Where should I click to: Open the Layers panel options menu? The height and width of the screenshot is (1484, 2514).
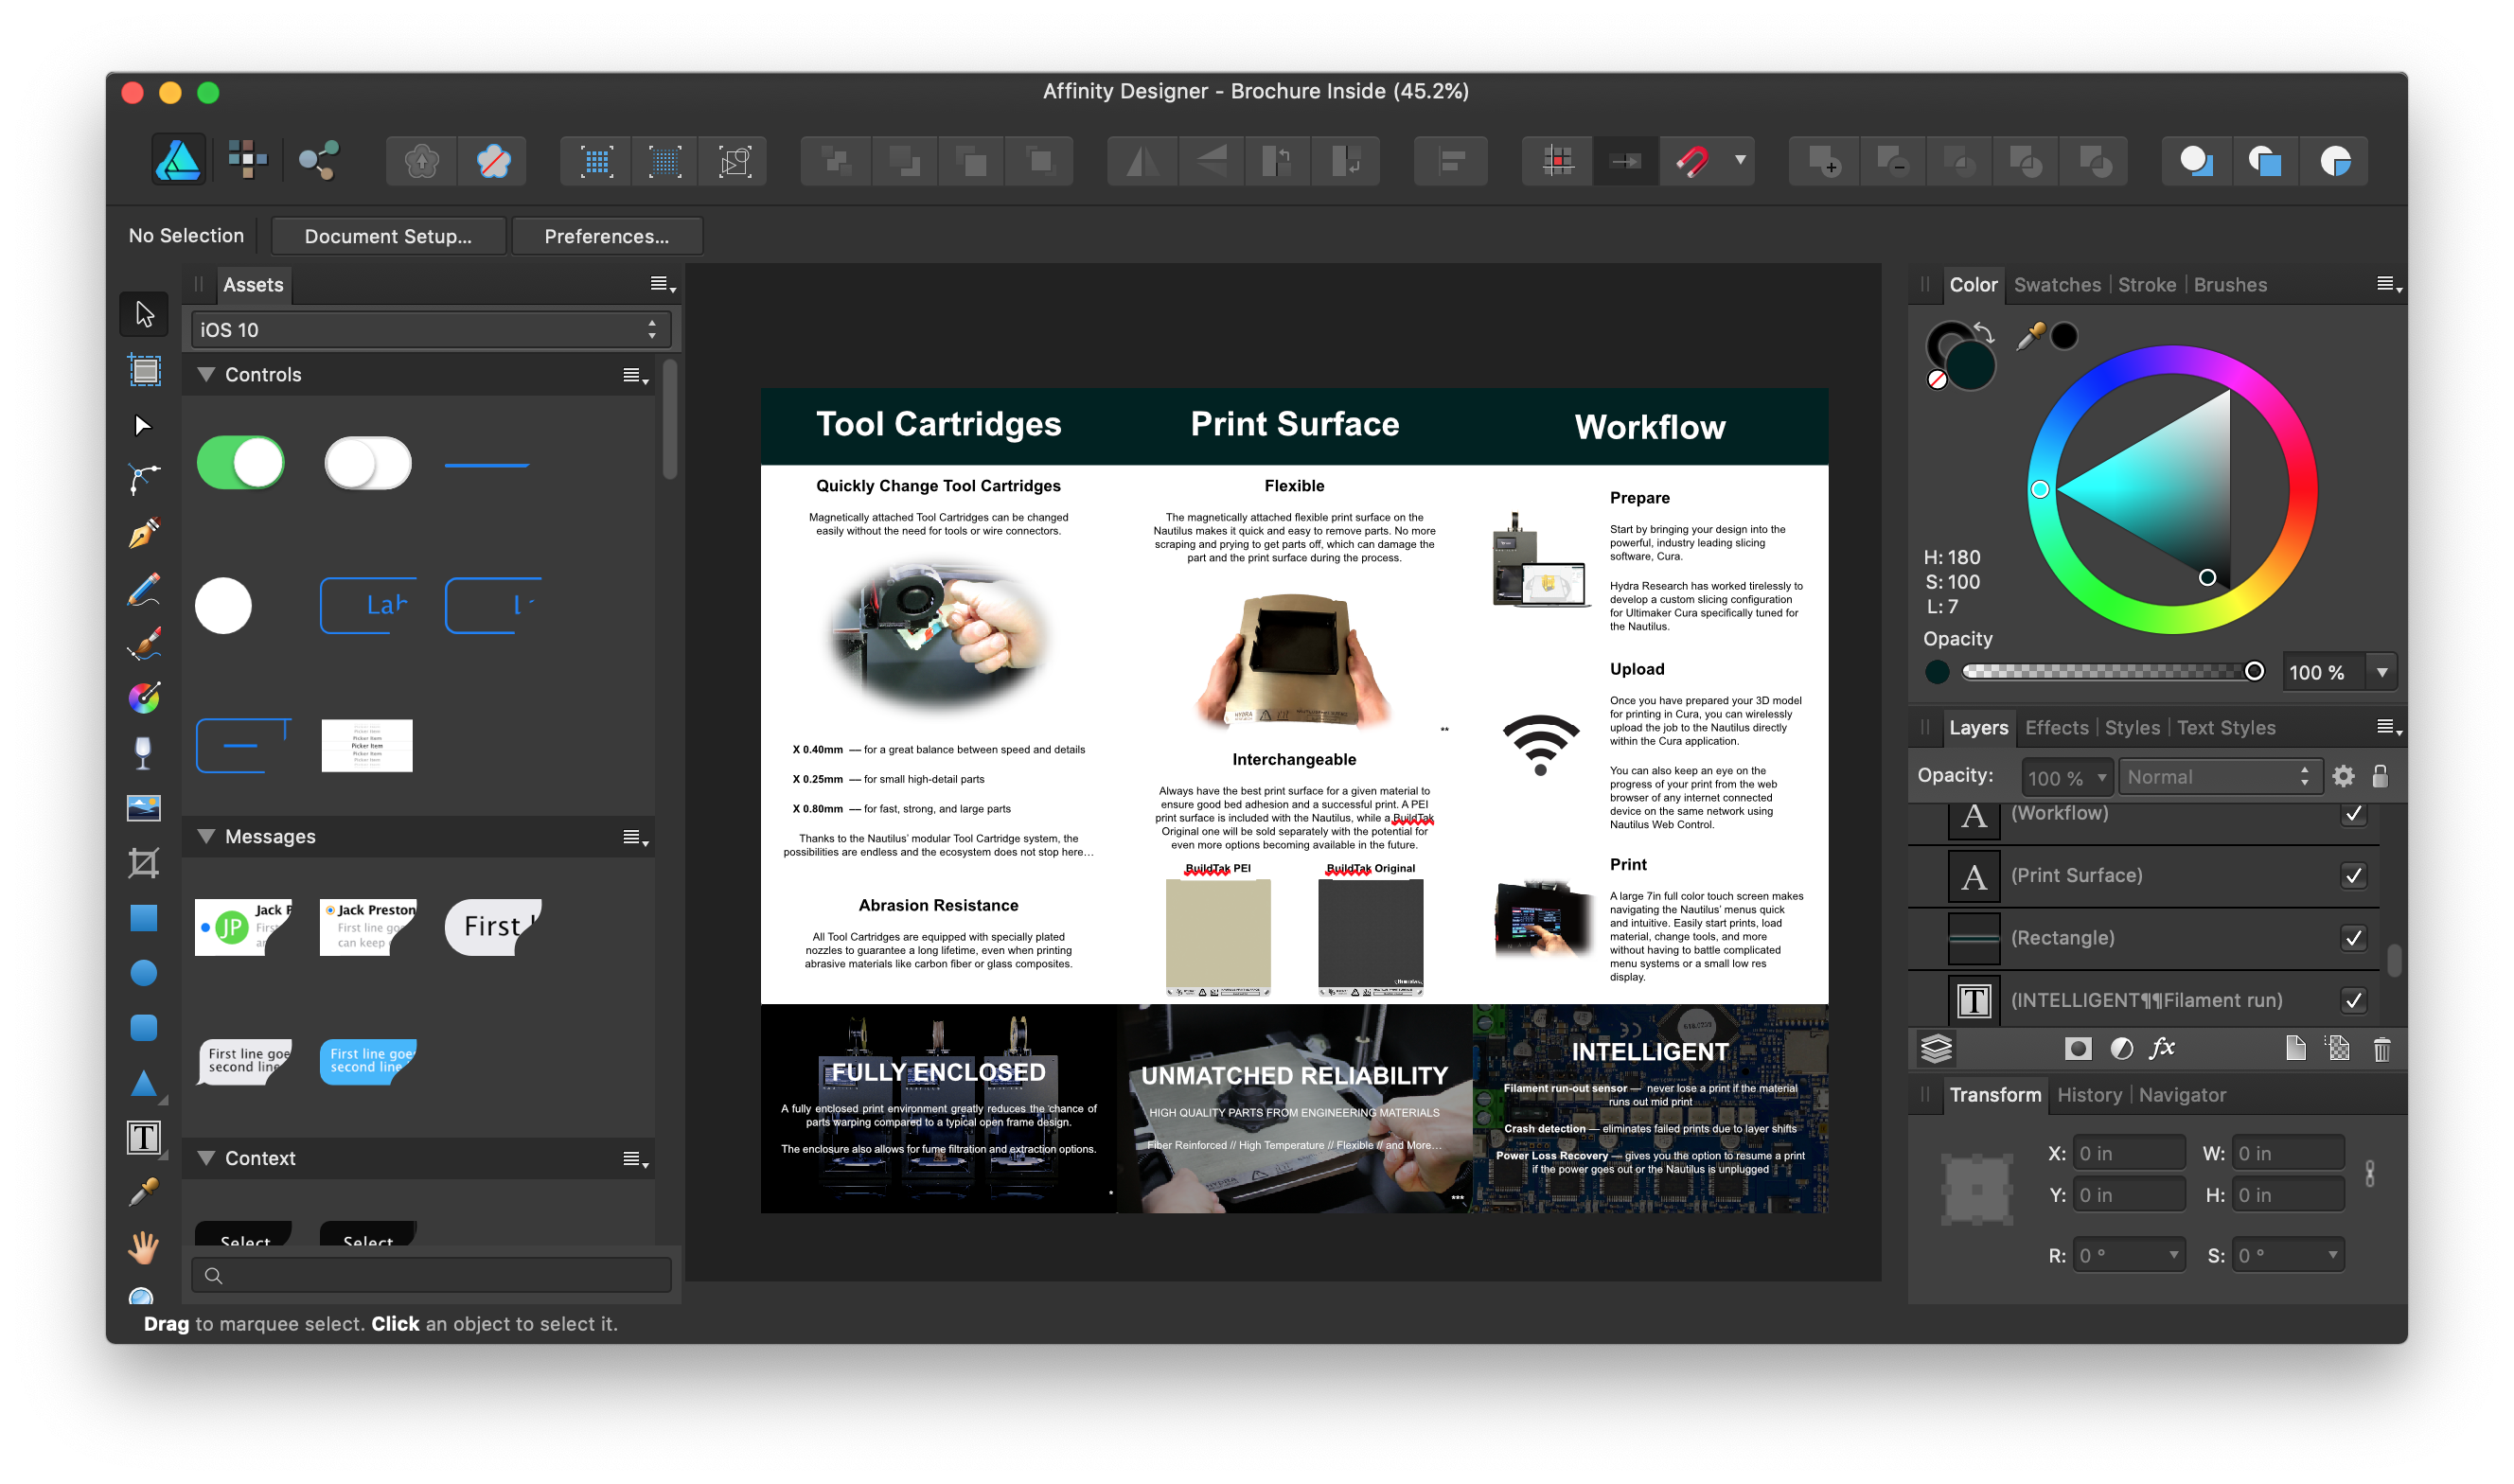tap(2389, 727)
